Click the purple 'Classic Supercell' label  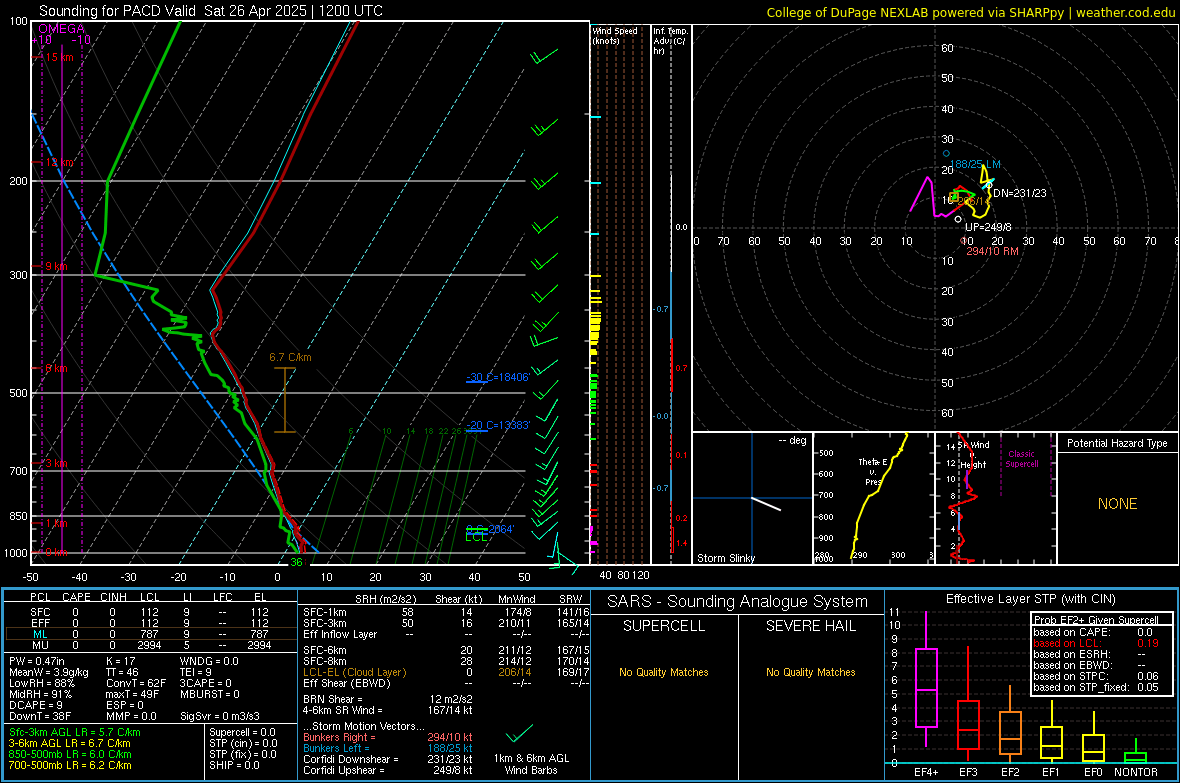click(1021, 459)
